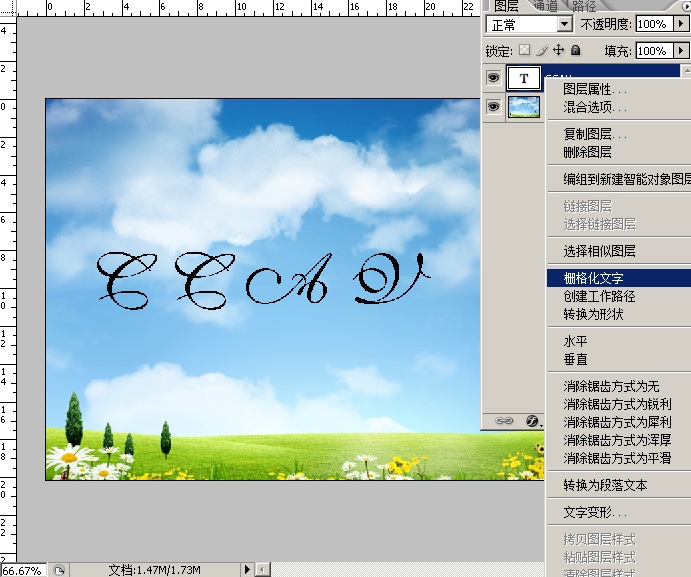Viewport: 691px width, 577px height.
Task: Hide the sky image layer eye icon
Action: [x=493, y=107]
